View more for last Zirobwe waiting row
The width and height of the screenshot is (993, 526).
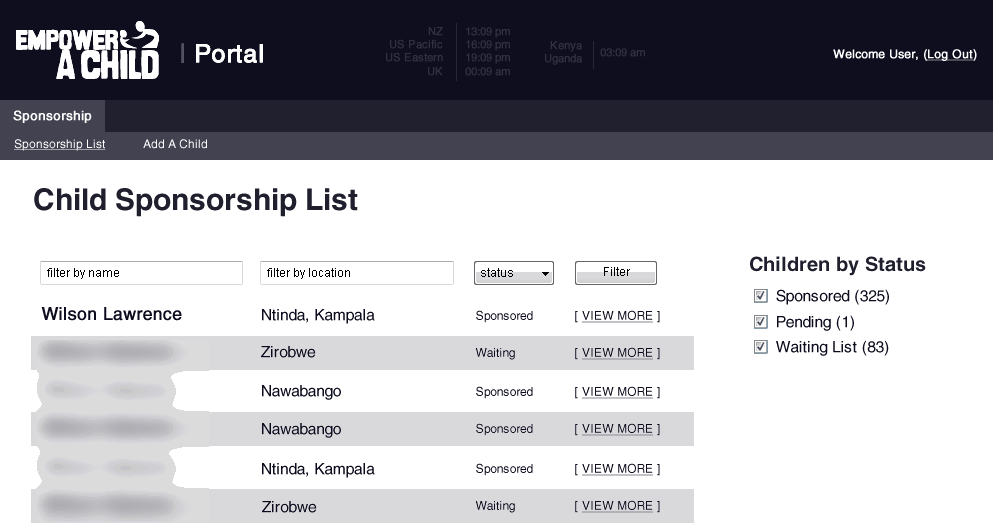(x=617, y=506)
